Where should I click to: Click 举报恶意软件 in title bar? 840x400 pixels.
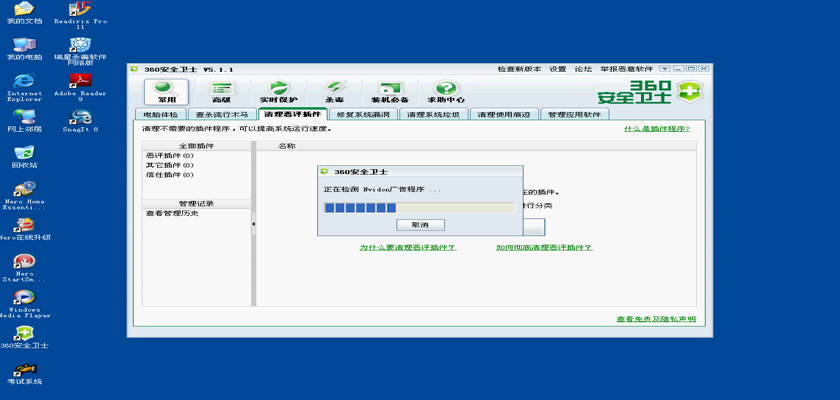(626, 69)
